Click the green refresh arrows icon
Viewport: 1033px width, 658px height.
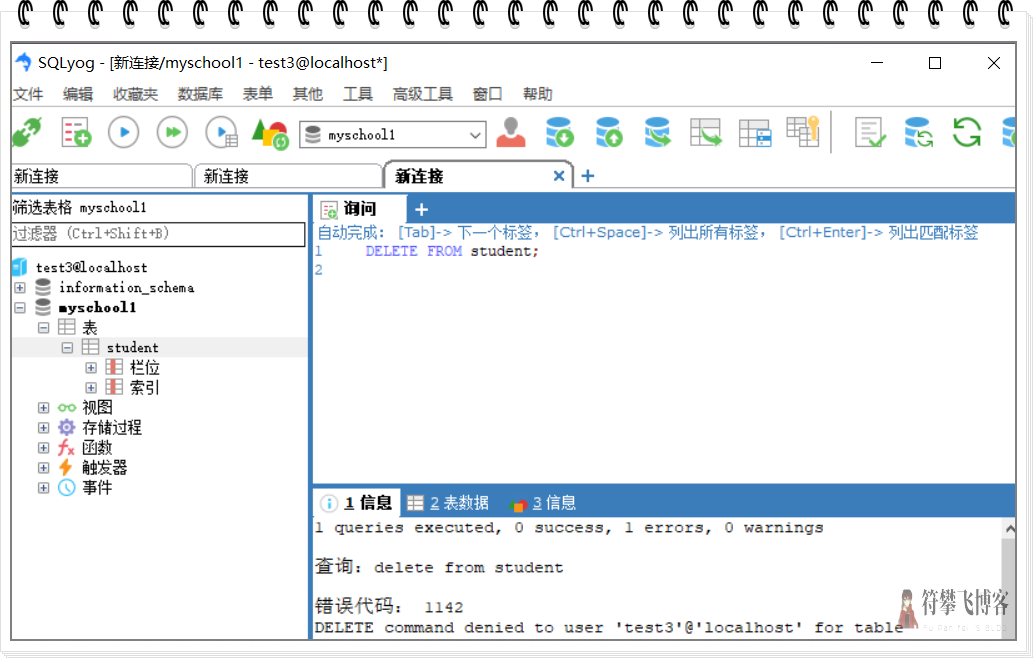967,132
